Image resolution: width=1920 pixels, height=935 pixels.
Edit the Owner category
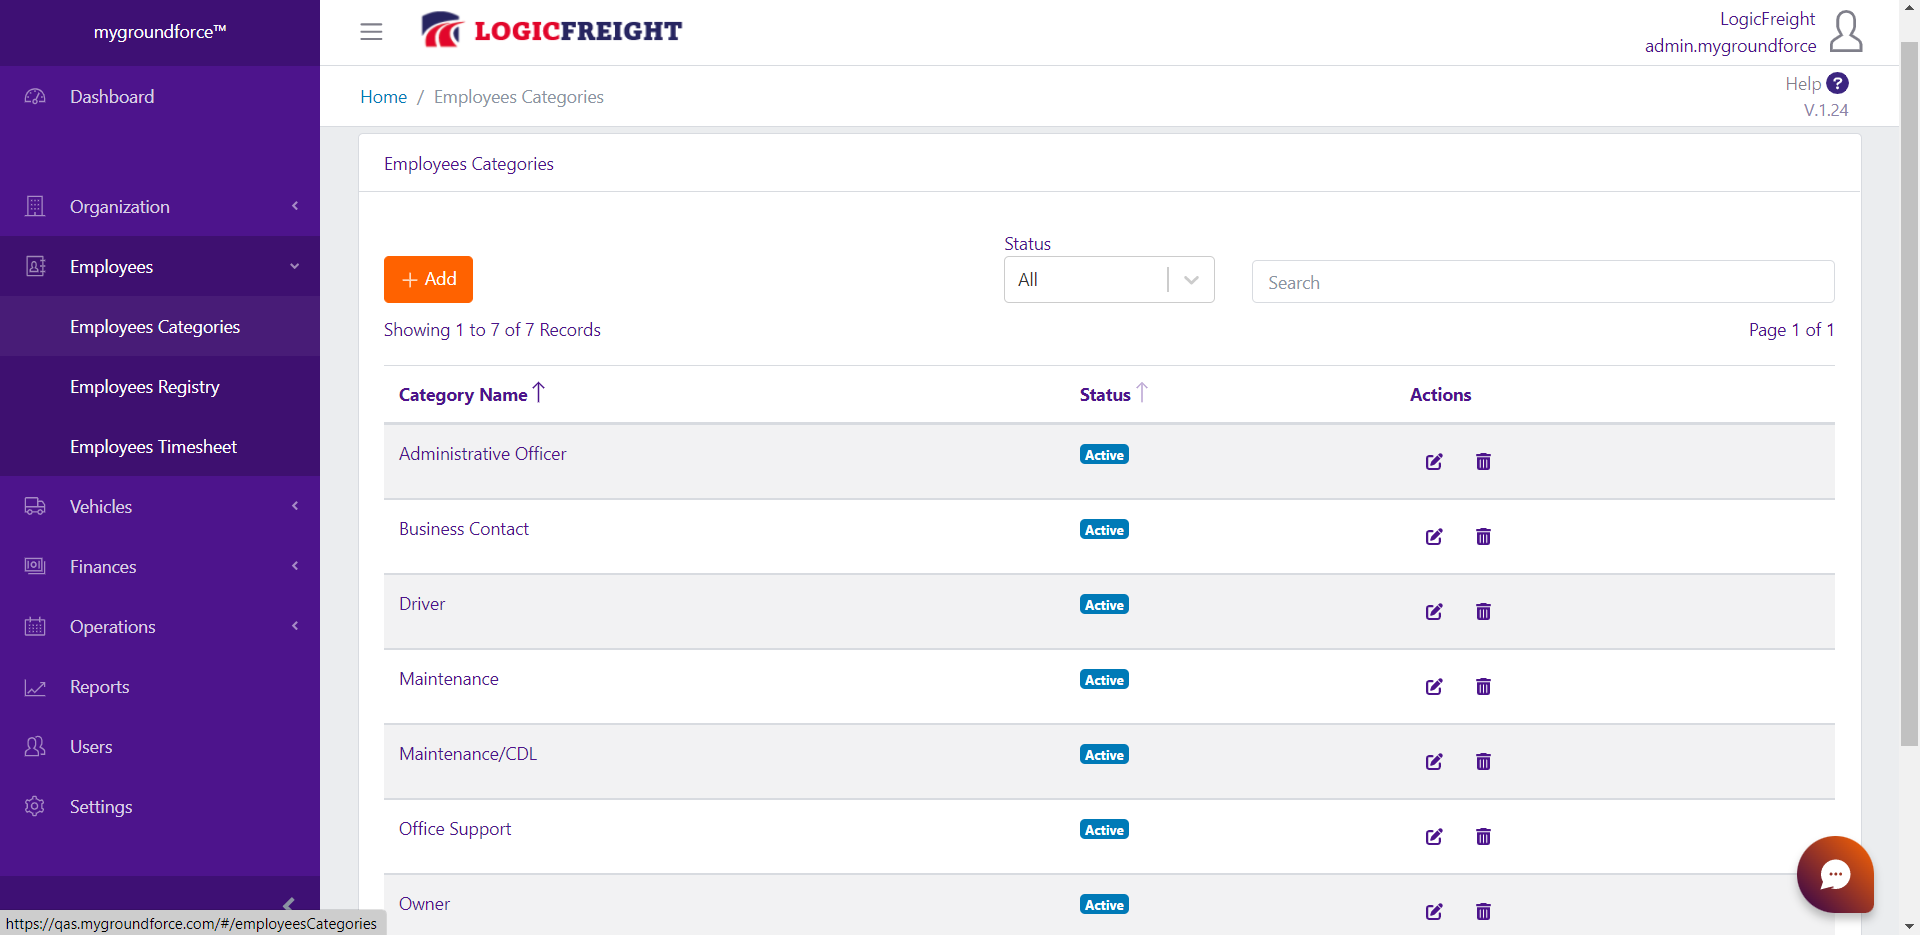(x=1434, y=911)
